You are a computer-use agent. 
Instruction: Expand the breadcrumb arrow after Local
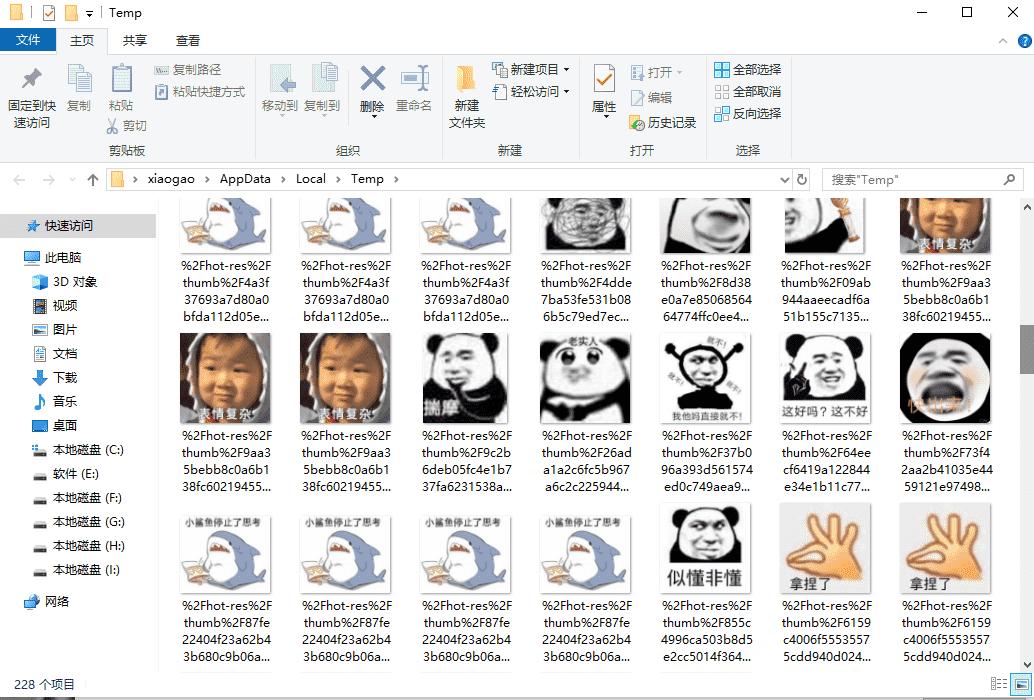[x=337, y=178]
